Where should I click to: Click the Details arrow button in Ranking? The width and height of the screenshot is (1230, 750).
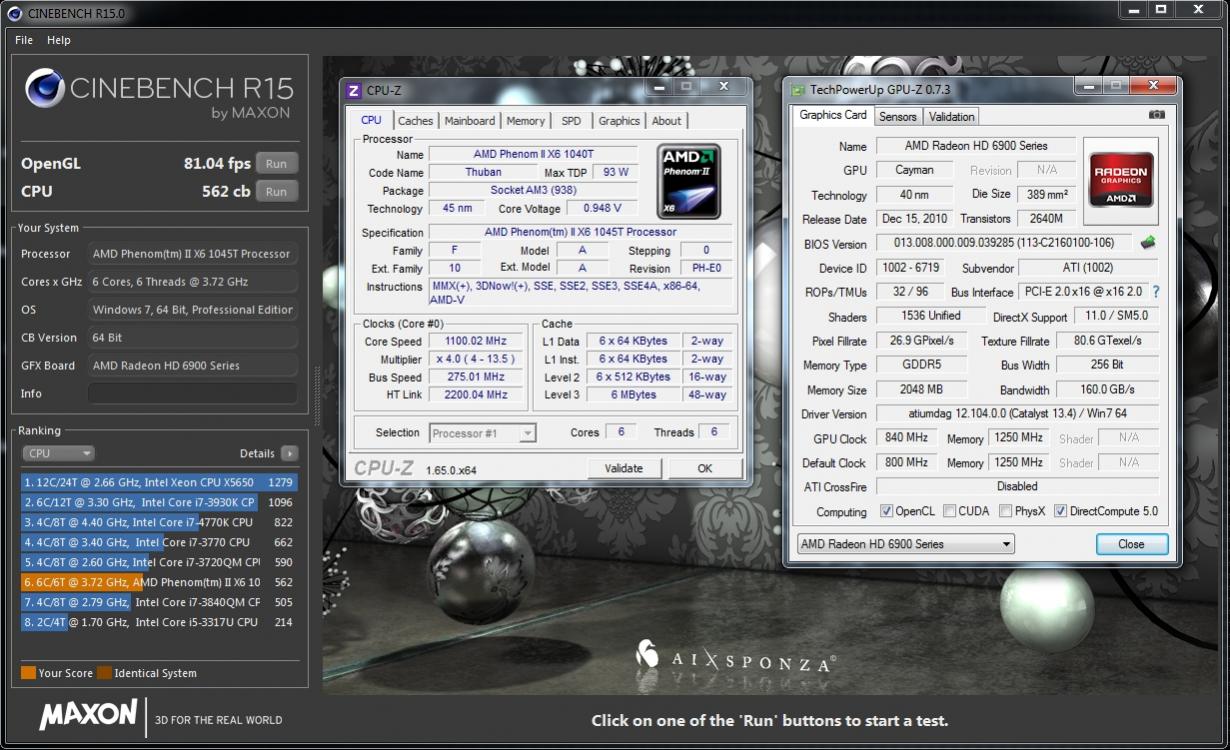289,453
